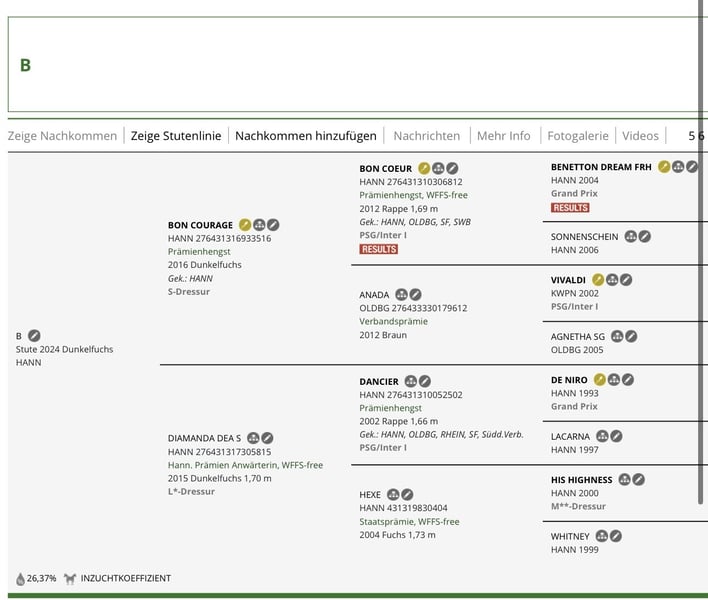Click the yellow icon beside VIVALDI
708x600 pixels.
coord(598,280)
